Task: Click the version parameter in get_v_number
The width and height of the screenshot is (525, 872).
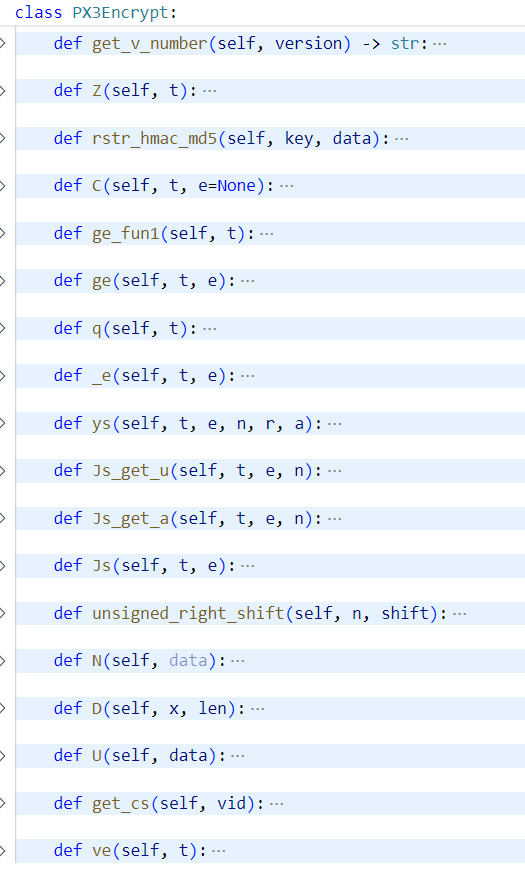Action: pyautogui.click(x=309, y=43)
